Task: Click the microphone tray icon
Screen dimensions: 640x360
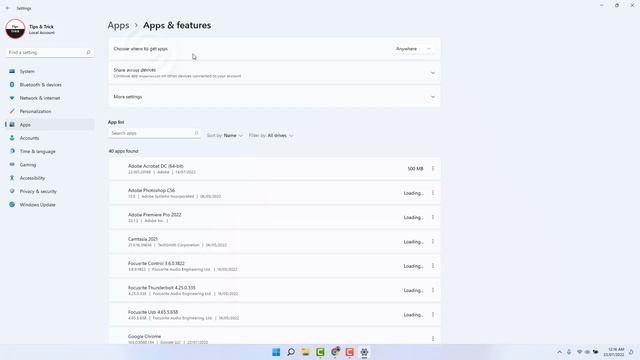Action: (569, 352)
